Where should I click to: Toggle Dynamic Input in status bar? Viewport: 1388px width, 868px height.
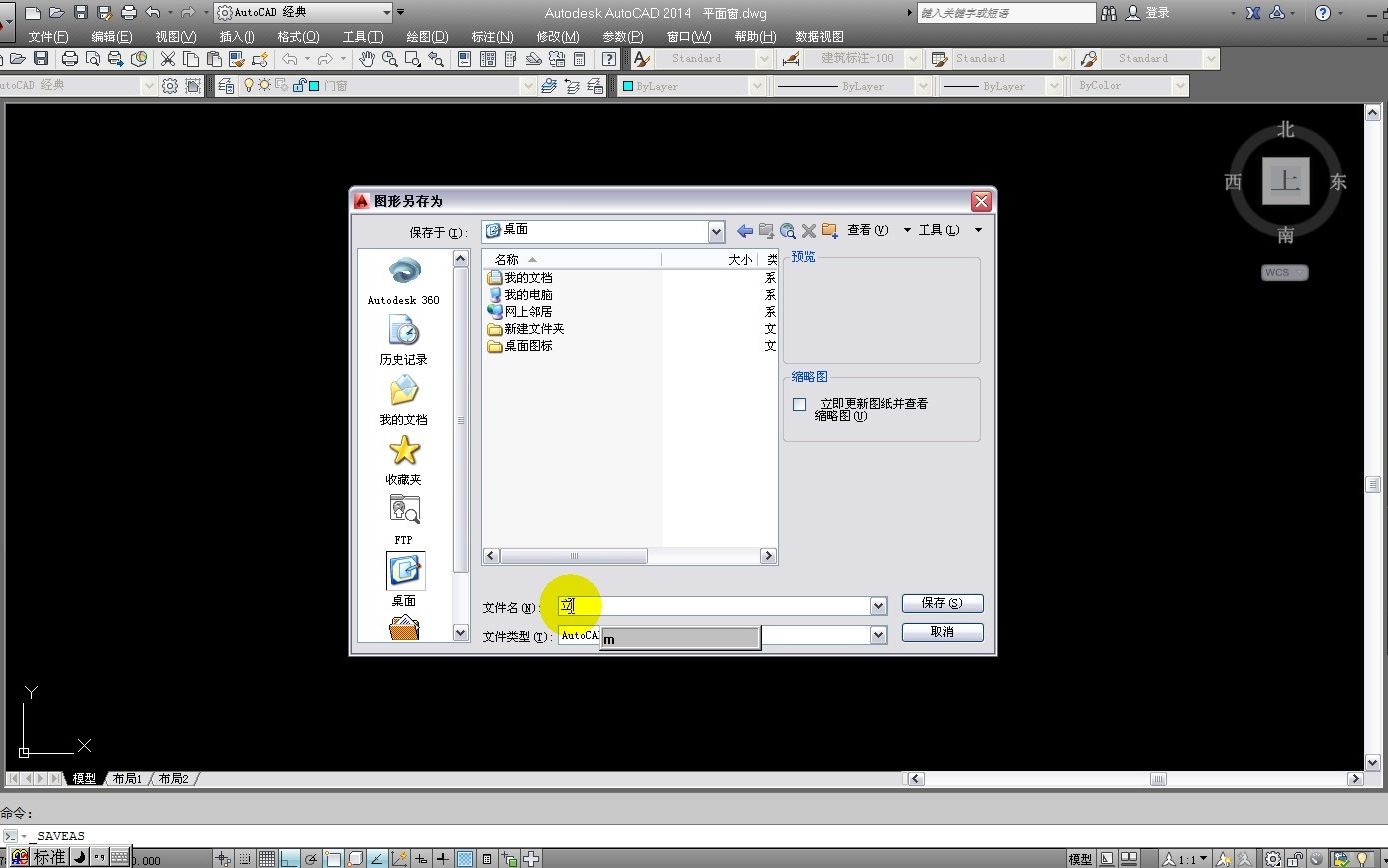(421, 858)
